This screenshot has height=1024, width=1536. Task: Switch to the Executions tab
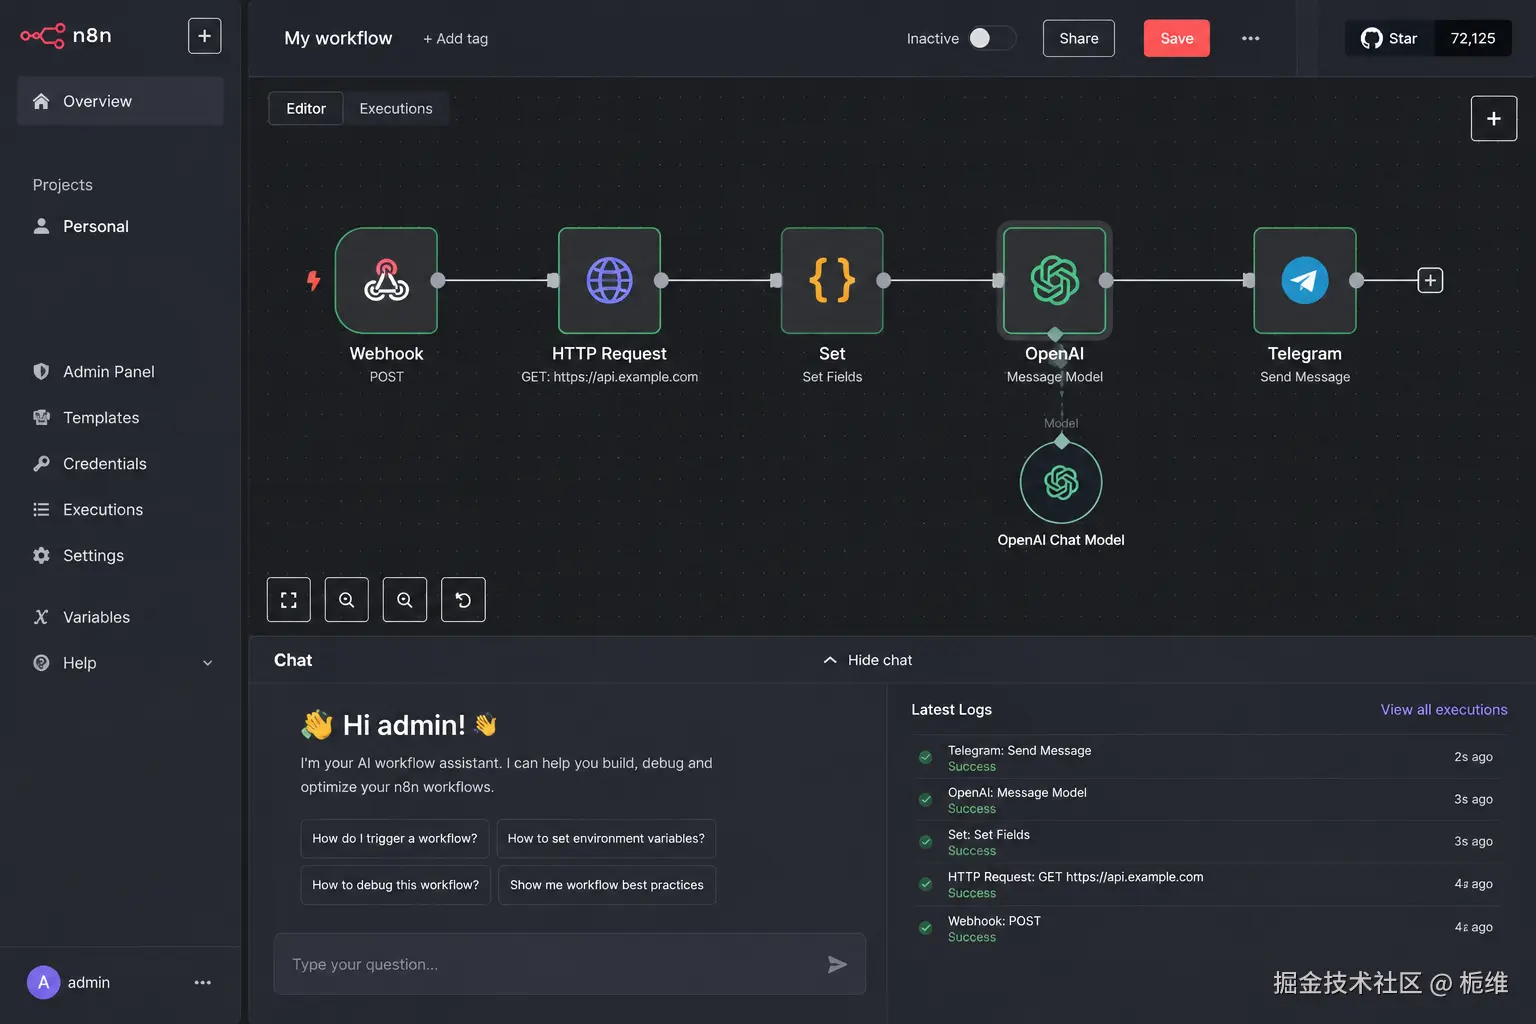(x=396, y=108)
